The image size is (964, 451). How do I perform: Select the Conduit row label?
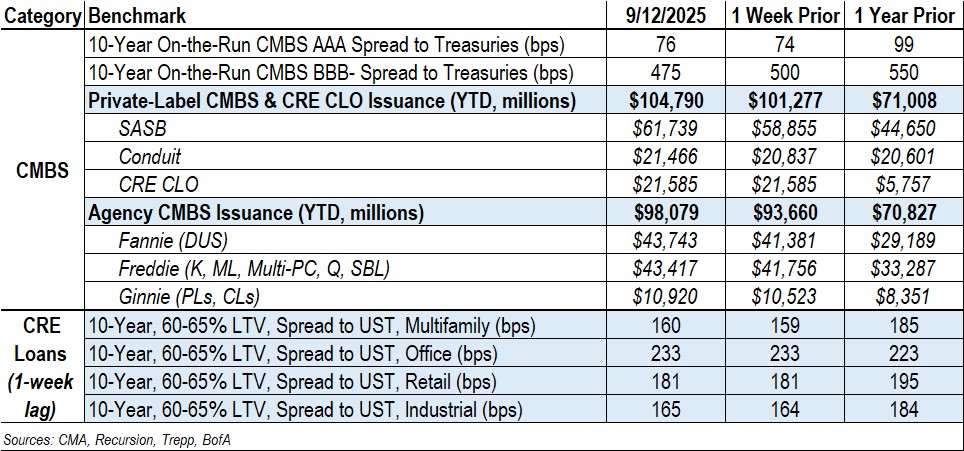click(149, 157)
